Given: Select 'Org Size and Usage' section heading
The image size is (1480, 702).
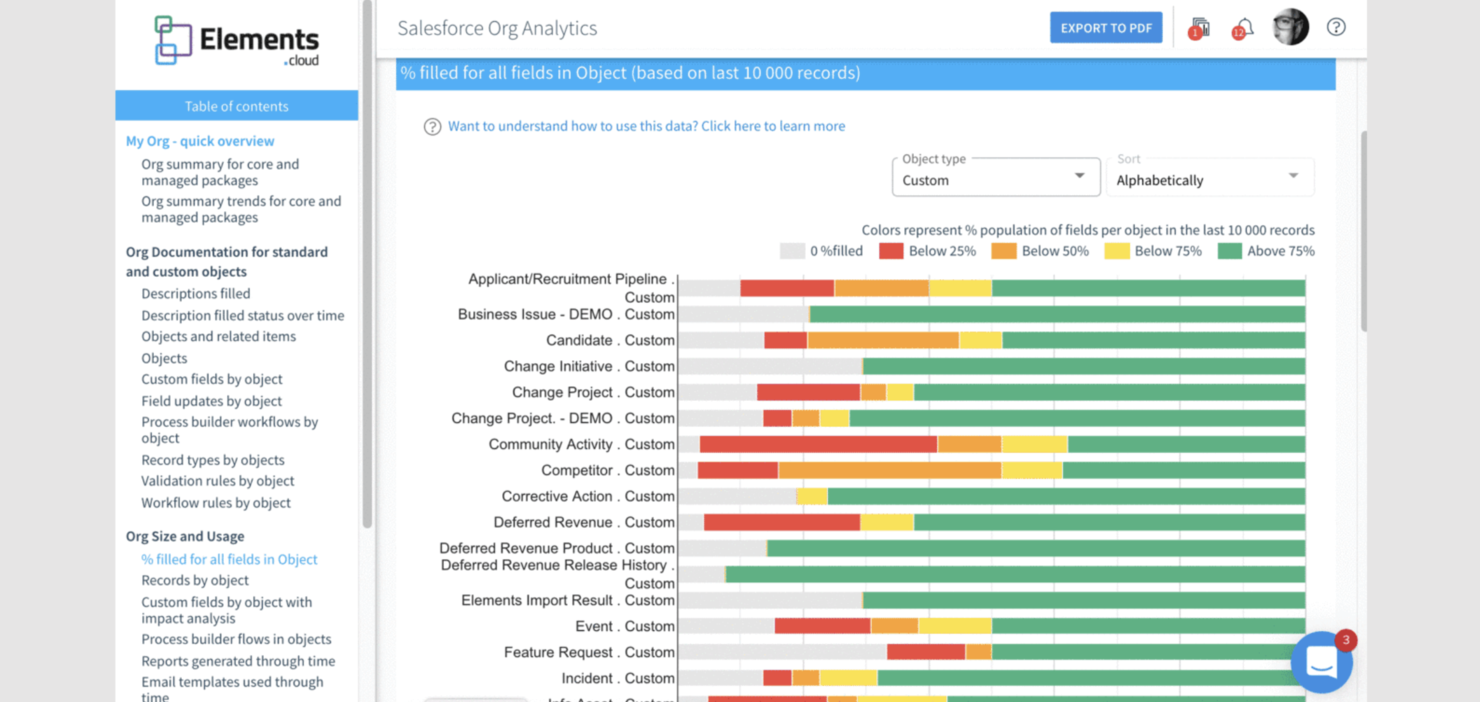Looking at the screenshot, I should [185, 536].
